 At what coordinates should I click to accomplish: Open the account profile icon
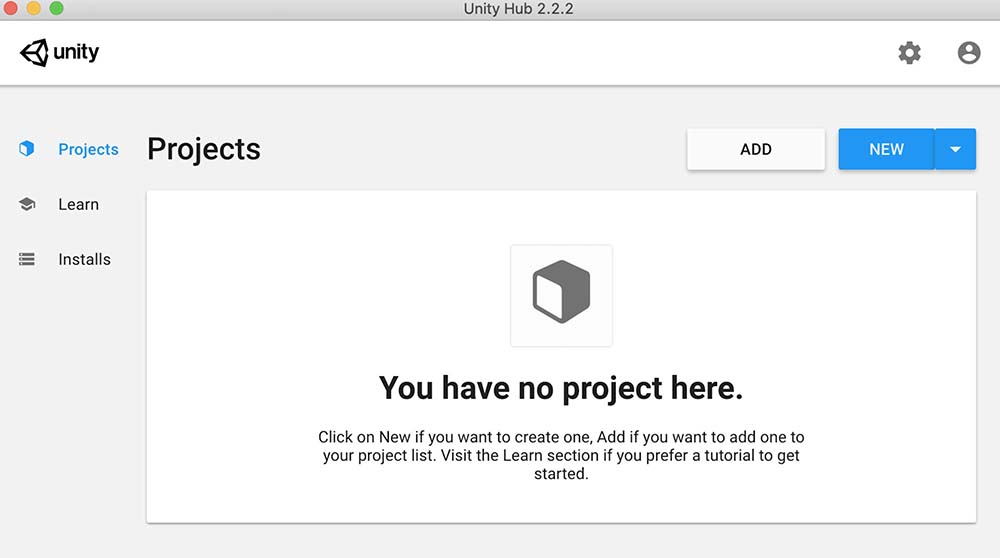(x=969, y=53)
